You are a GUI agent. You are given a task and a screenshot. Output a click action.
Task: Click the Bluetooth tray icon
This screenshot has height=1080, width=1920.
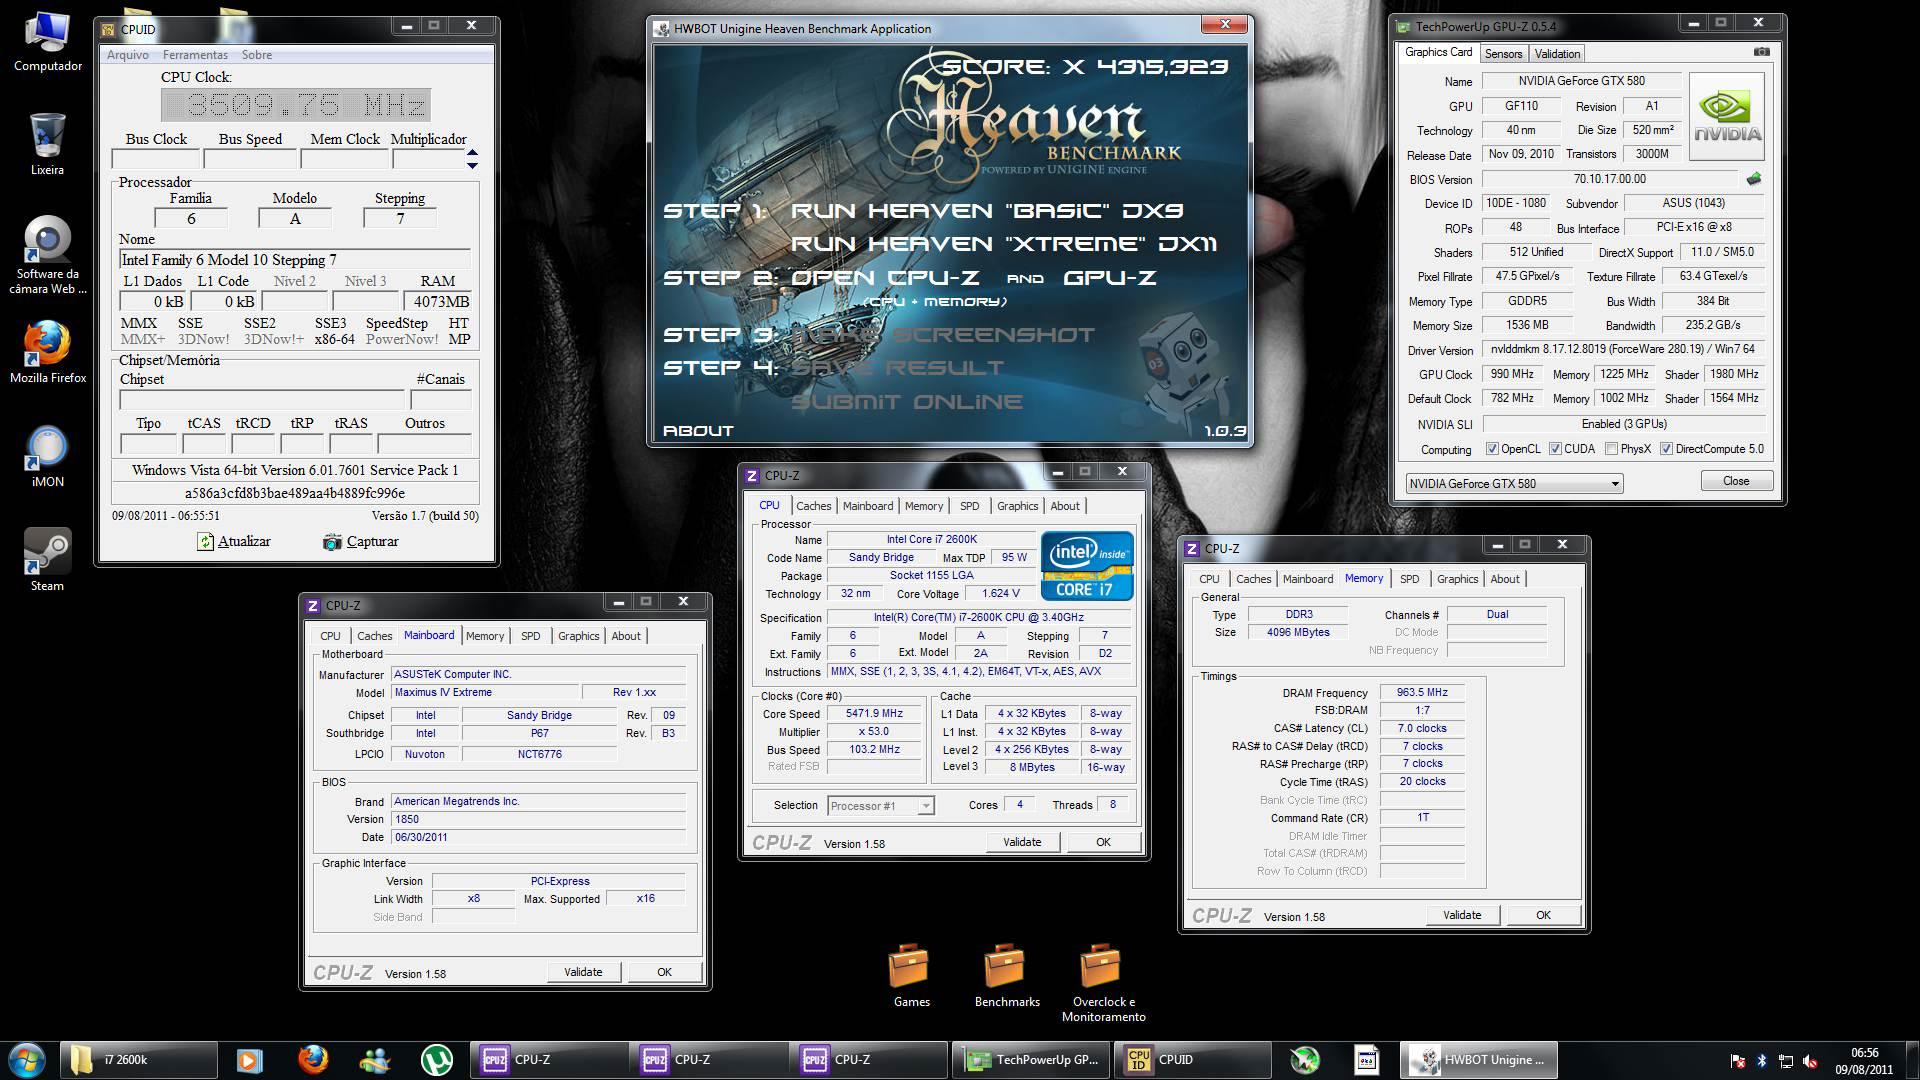(x=1762, y=1061)
